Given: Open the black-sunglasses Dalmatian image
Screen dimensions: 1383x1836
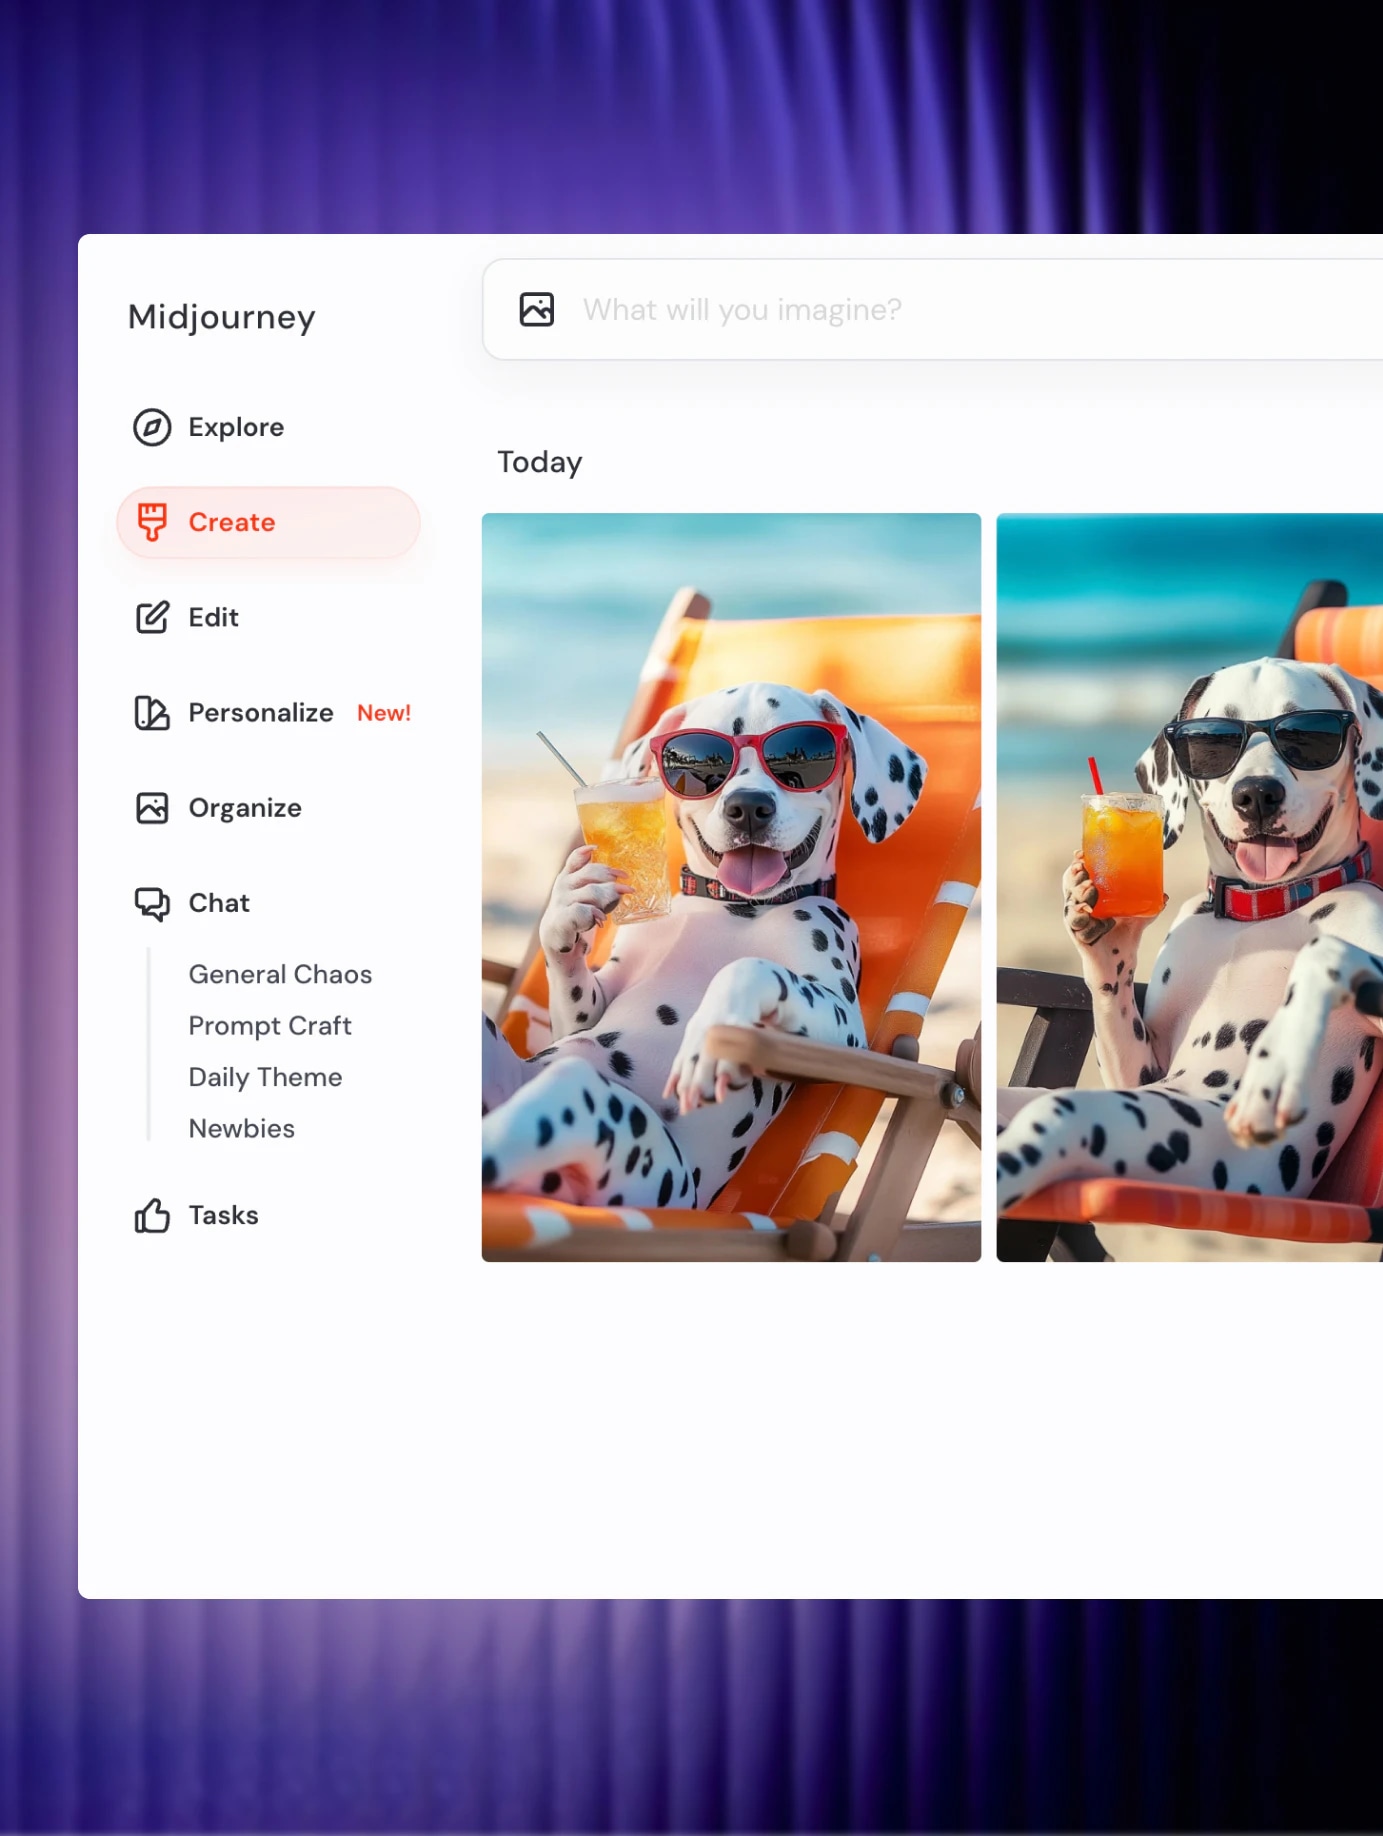Looking at the screenshot, I should 1189,887.
